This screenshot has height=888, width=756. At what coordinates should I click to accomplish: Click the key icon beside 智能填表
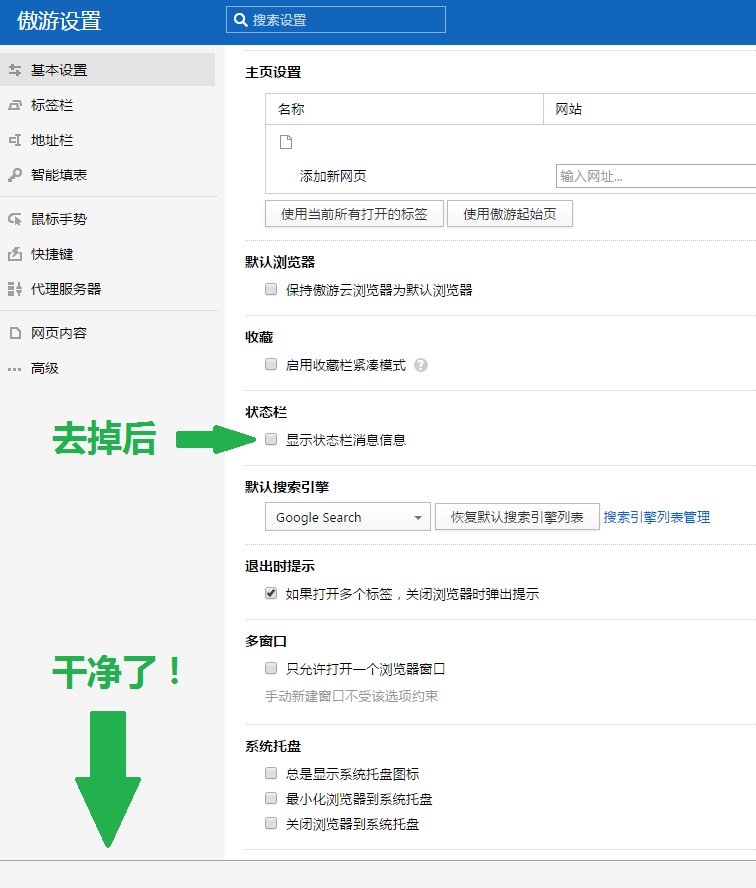pyautogui.click(x=15, y=175)
